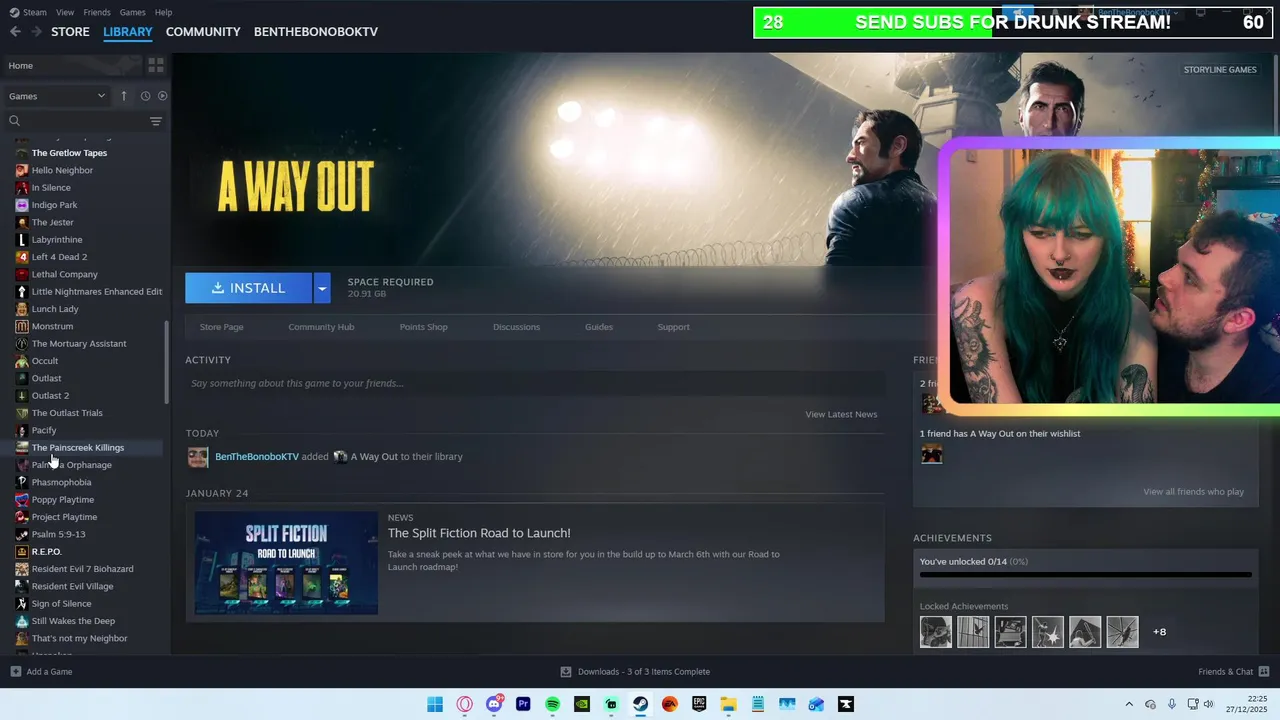This screenshot has height=720, width=1280.
Task: Open the Games category dropdown
Action: (57, 96)
